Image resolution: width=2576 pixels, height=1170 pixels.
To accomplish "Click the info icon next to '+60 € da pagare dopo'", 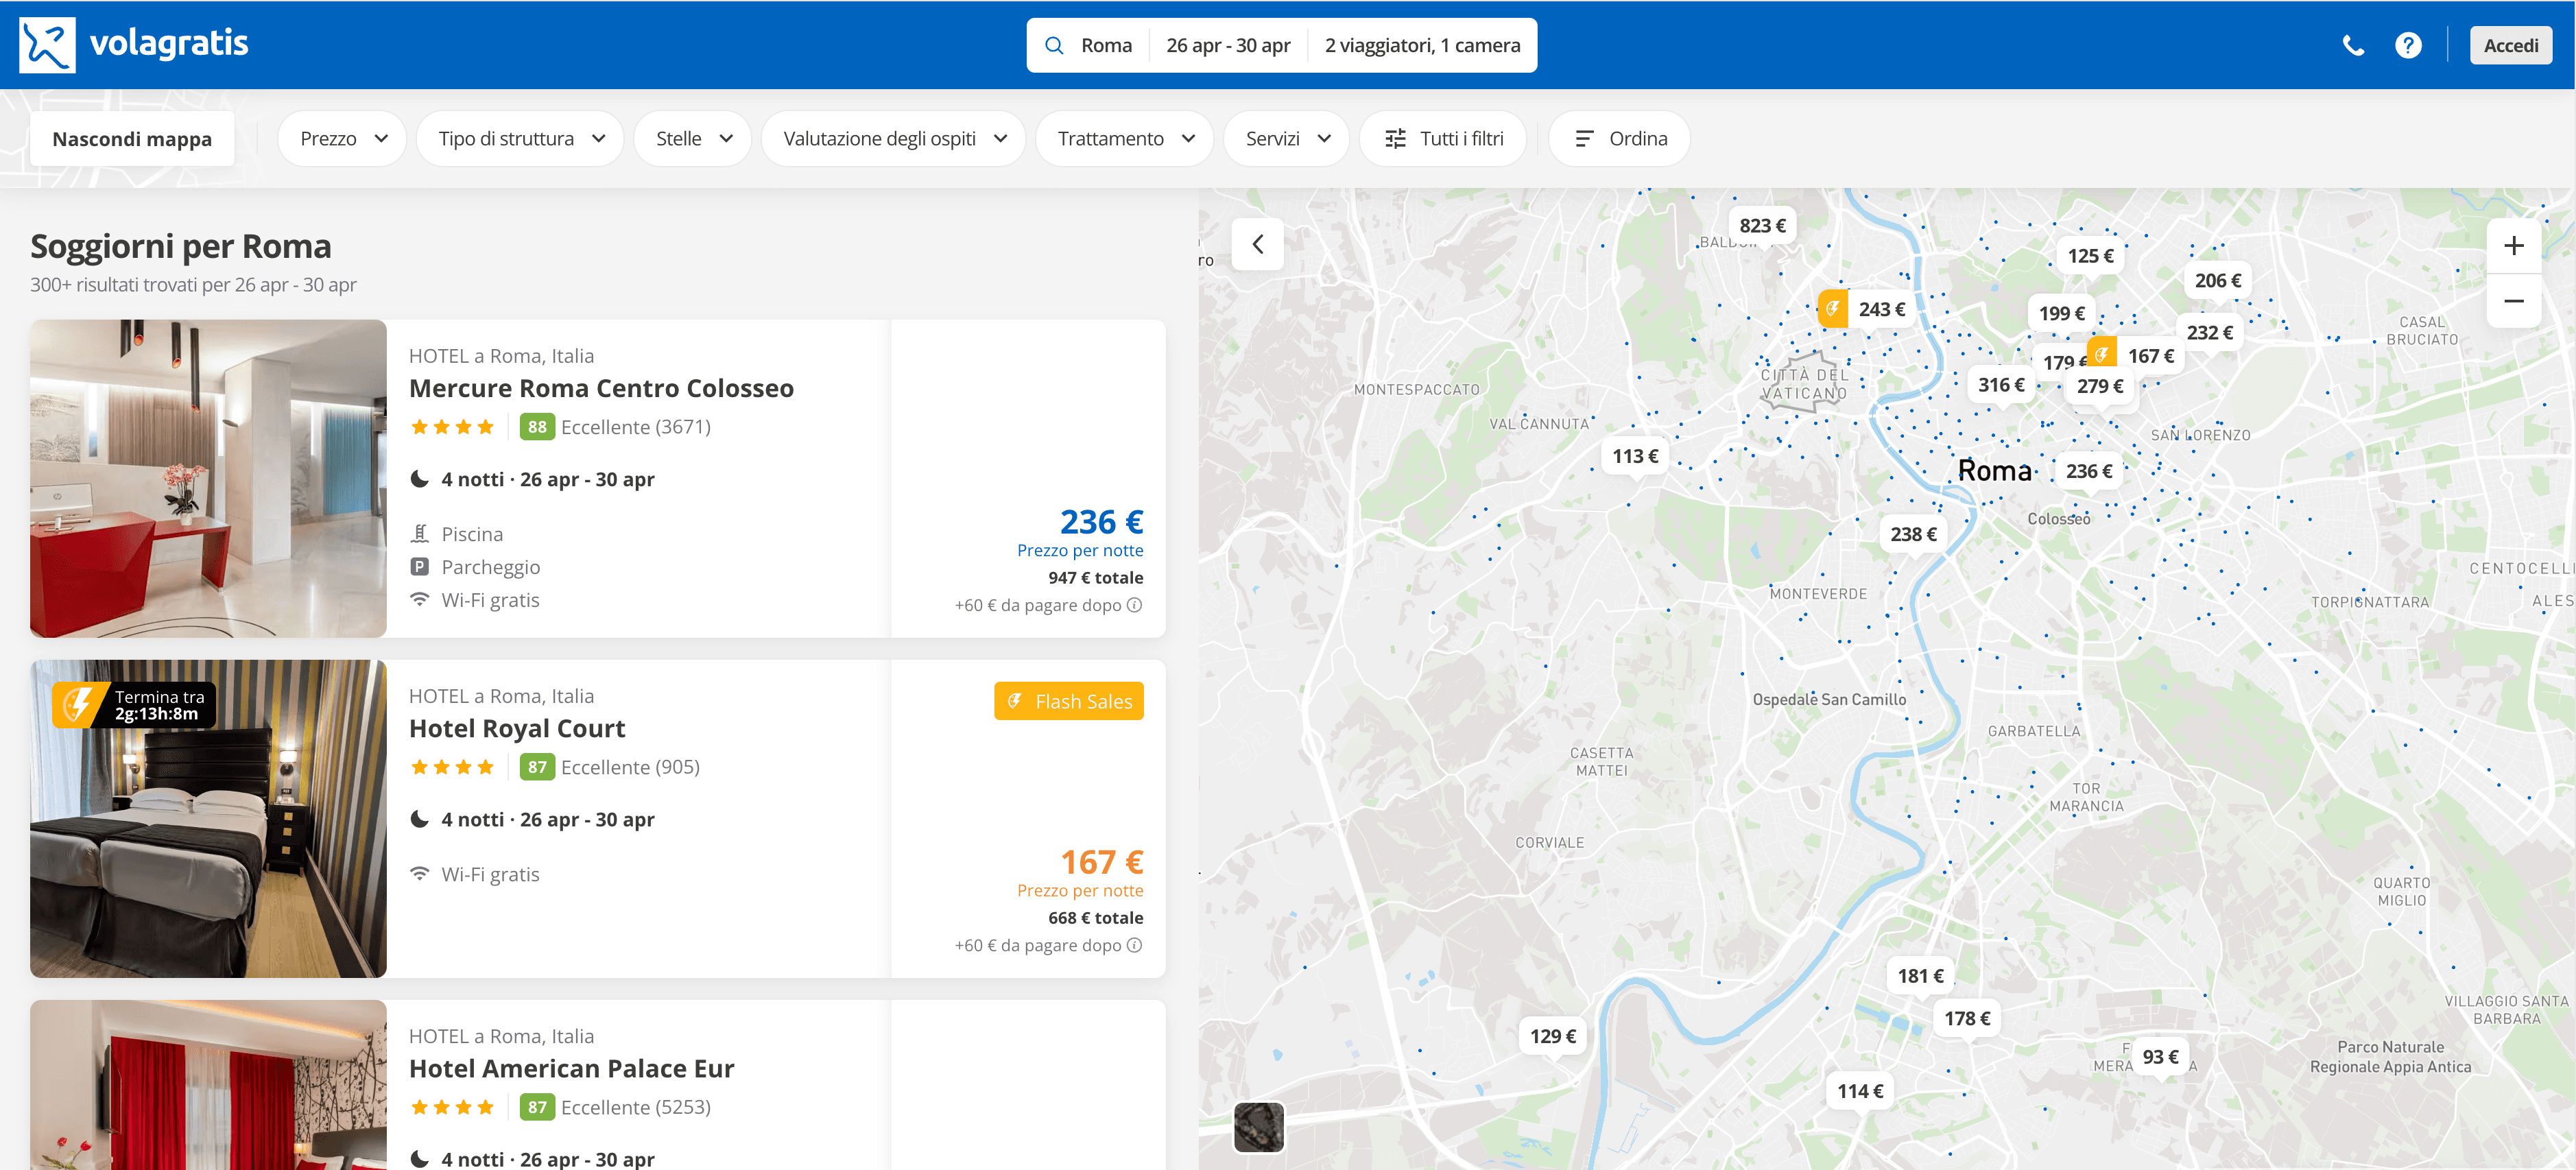I will coord(1135,605).
